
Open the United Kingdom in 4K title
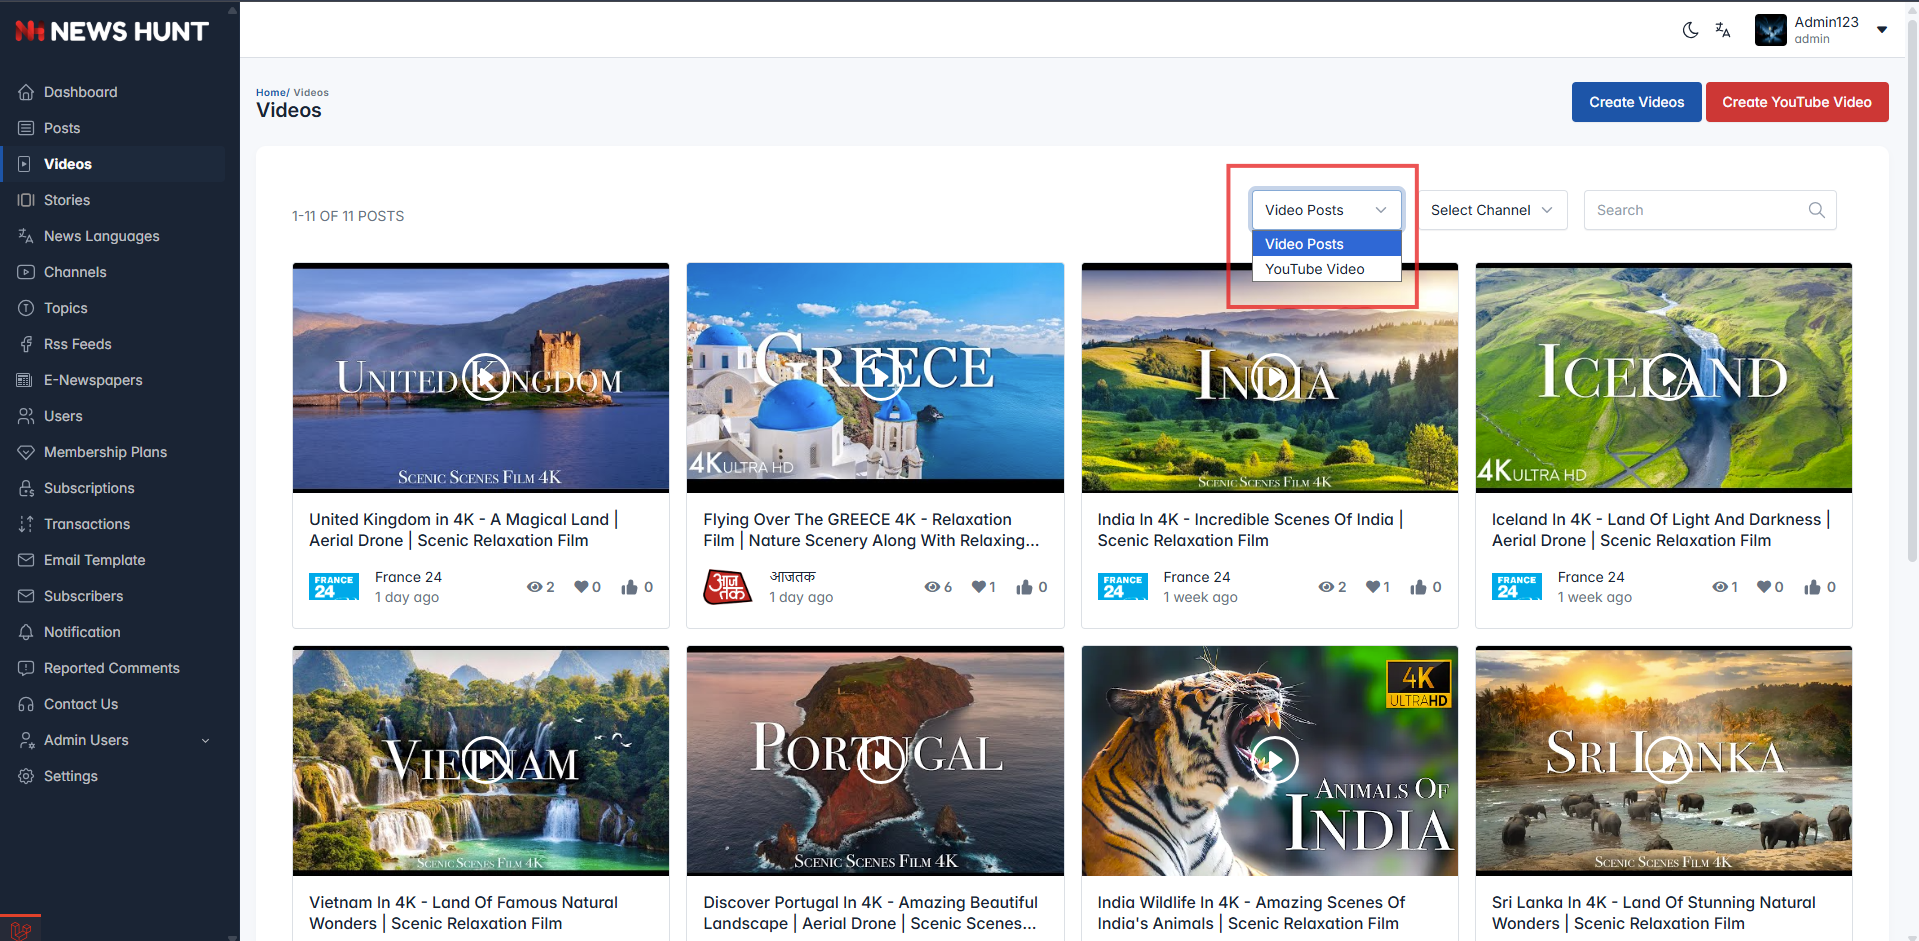point(463,530)
